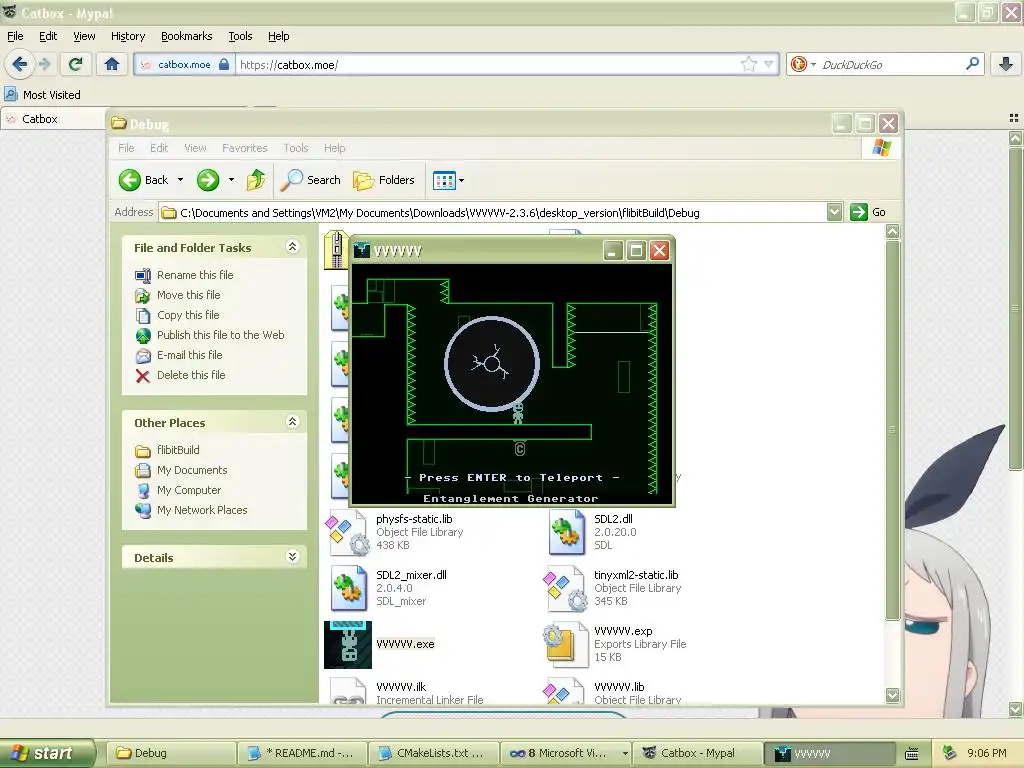Open Forward button history dropdown arrow
This screenshot has height=768, width=1024.
point(231,180)
